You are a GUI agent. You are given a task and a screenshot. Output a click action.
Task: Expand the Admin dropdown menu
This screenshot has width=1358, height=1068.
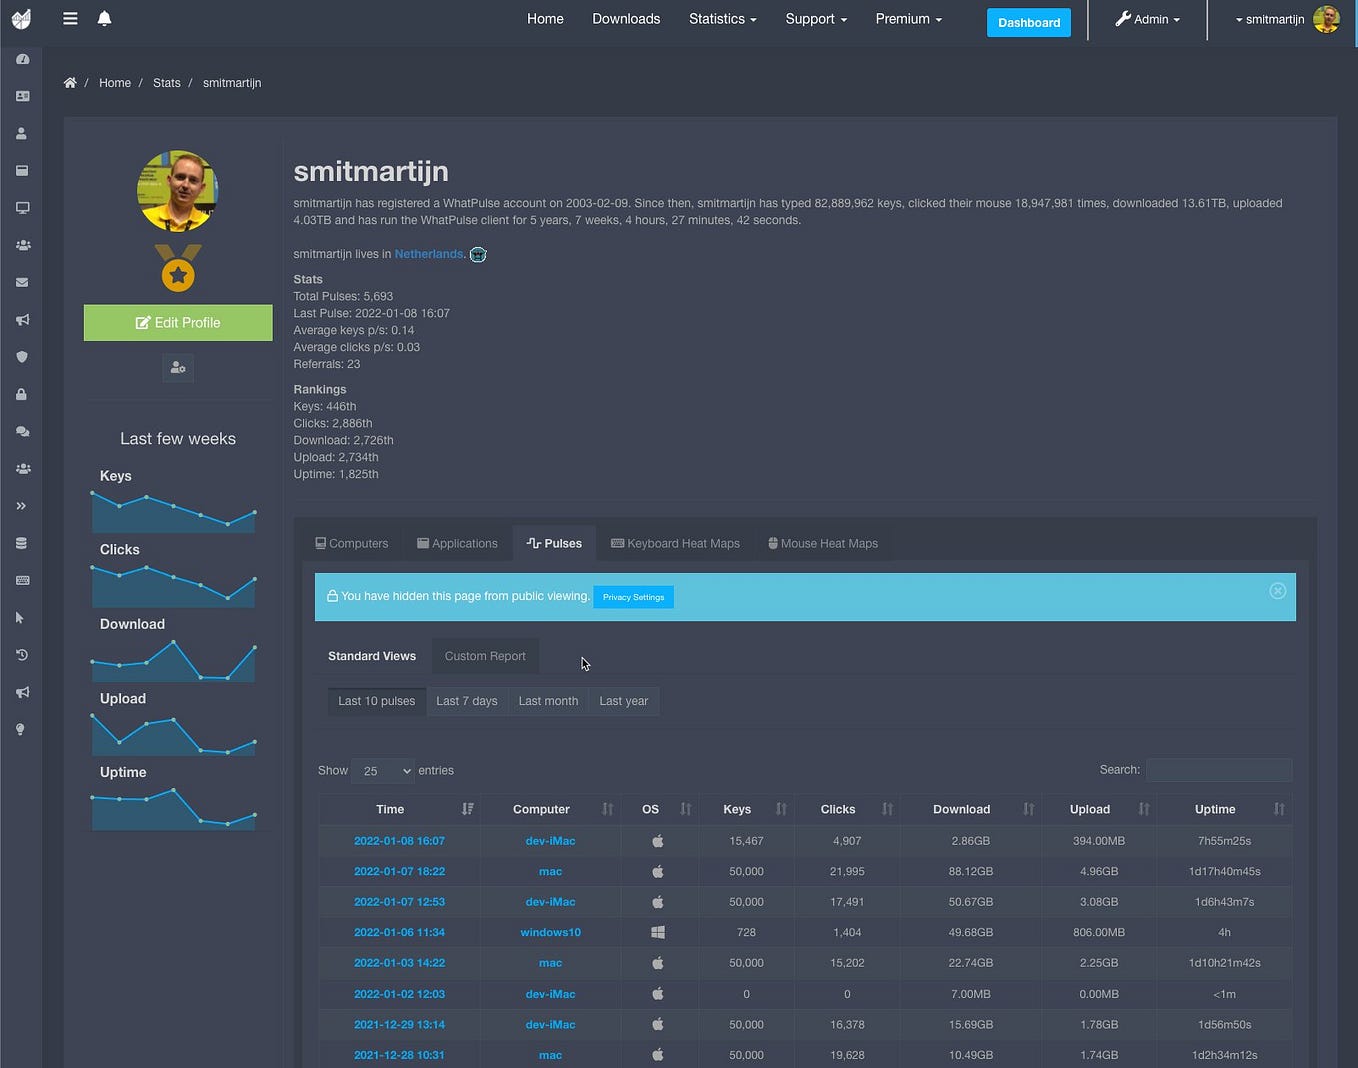[1146, 19]
